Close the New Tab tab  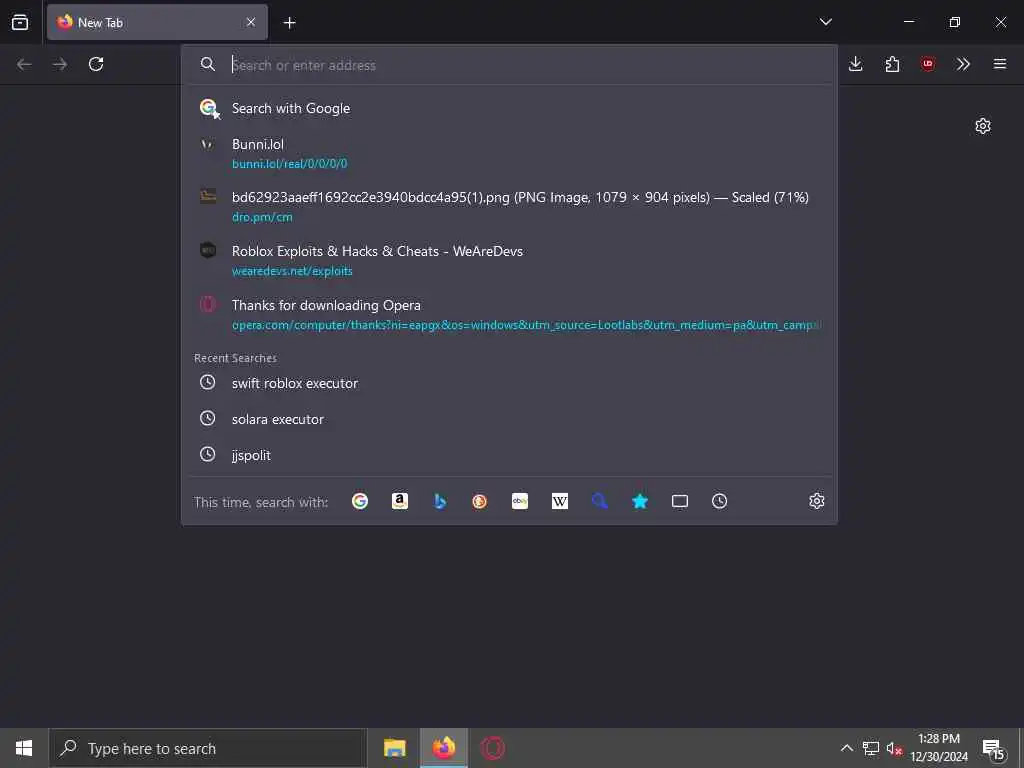(x=251, y=22)
